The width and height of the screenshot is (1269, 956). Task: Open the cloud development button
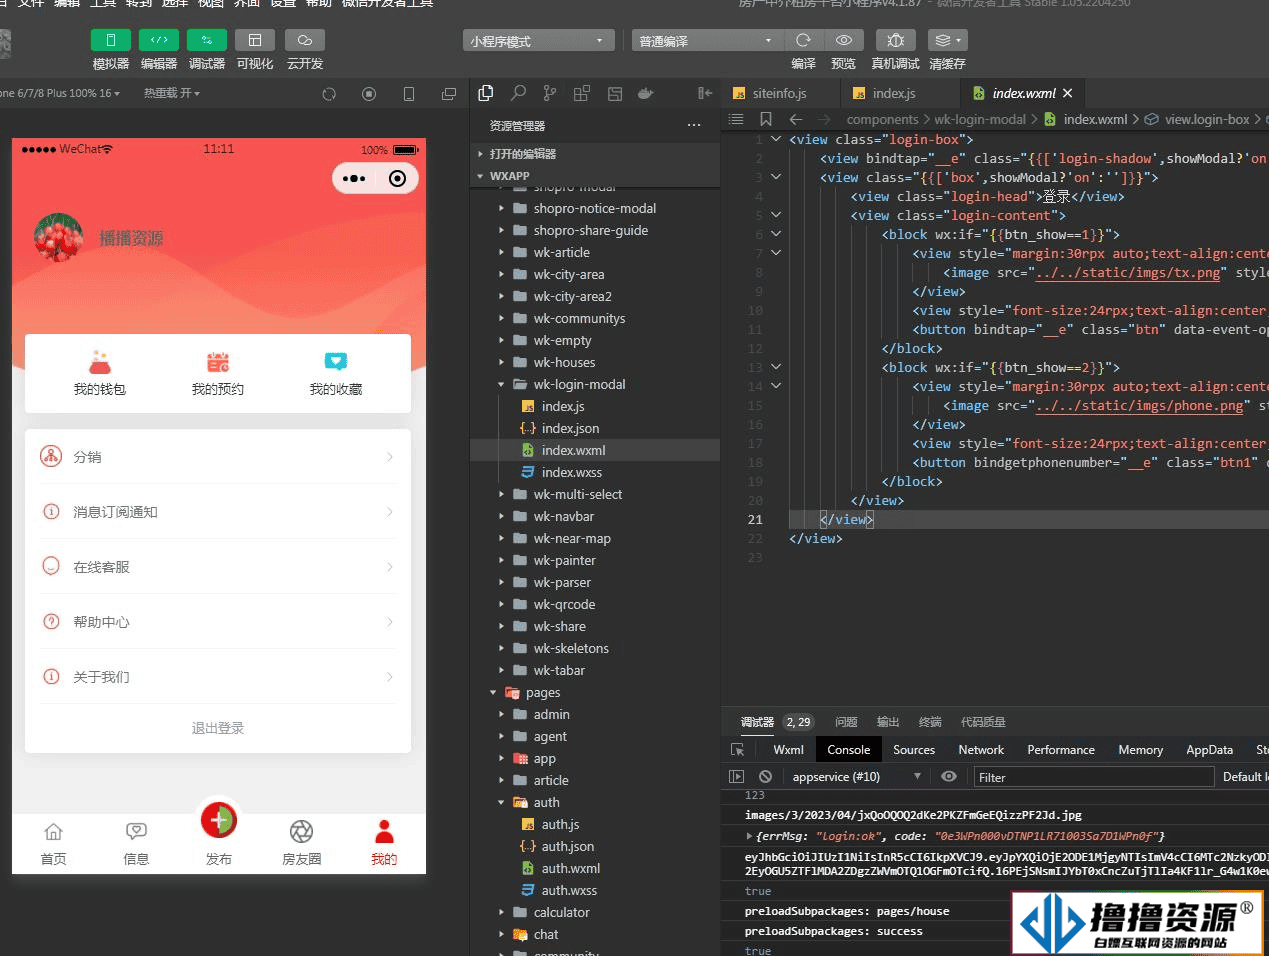304,40
